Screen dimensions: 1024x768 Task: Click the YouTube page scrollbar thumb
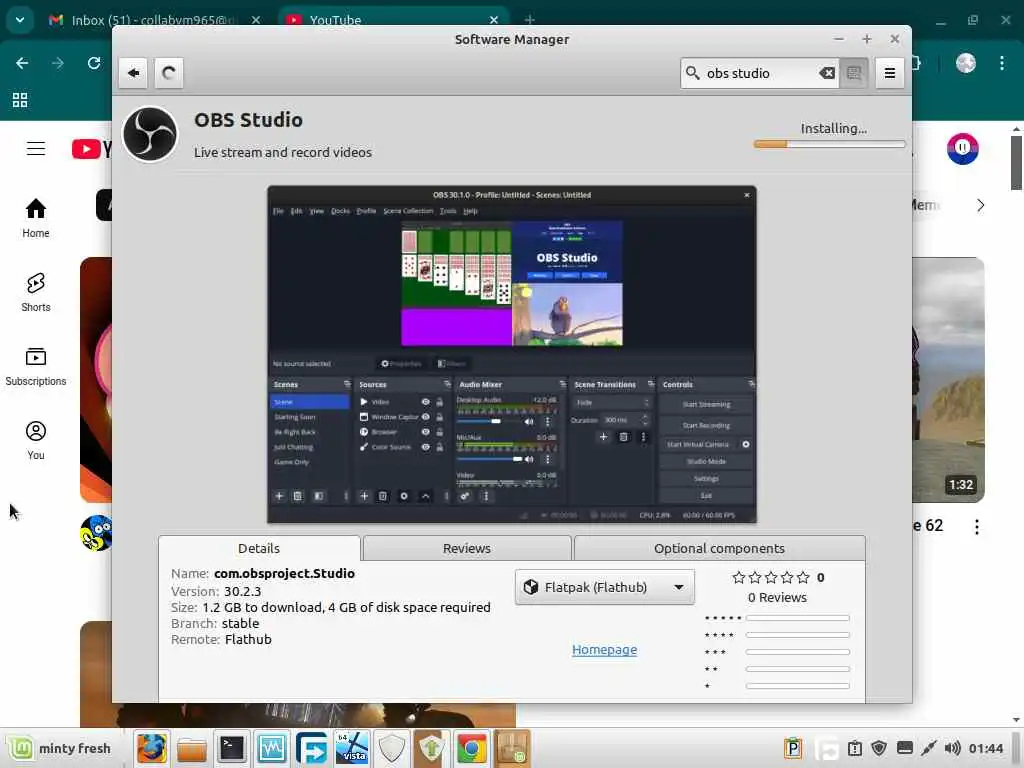(x=1016, y=162)
